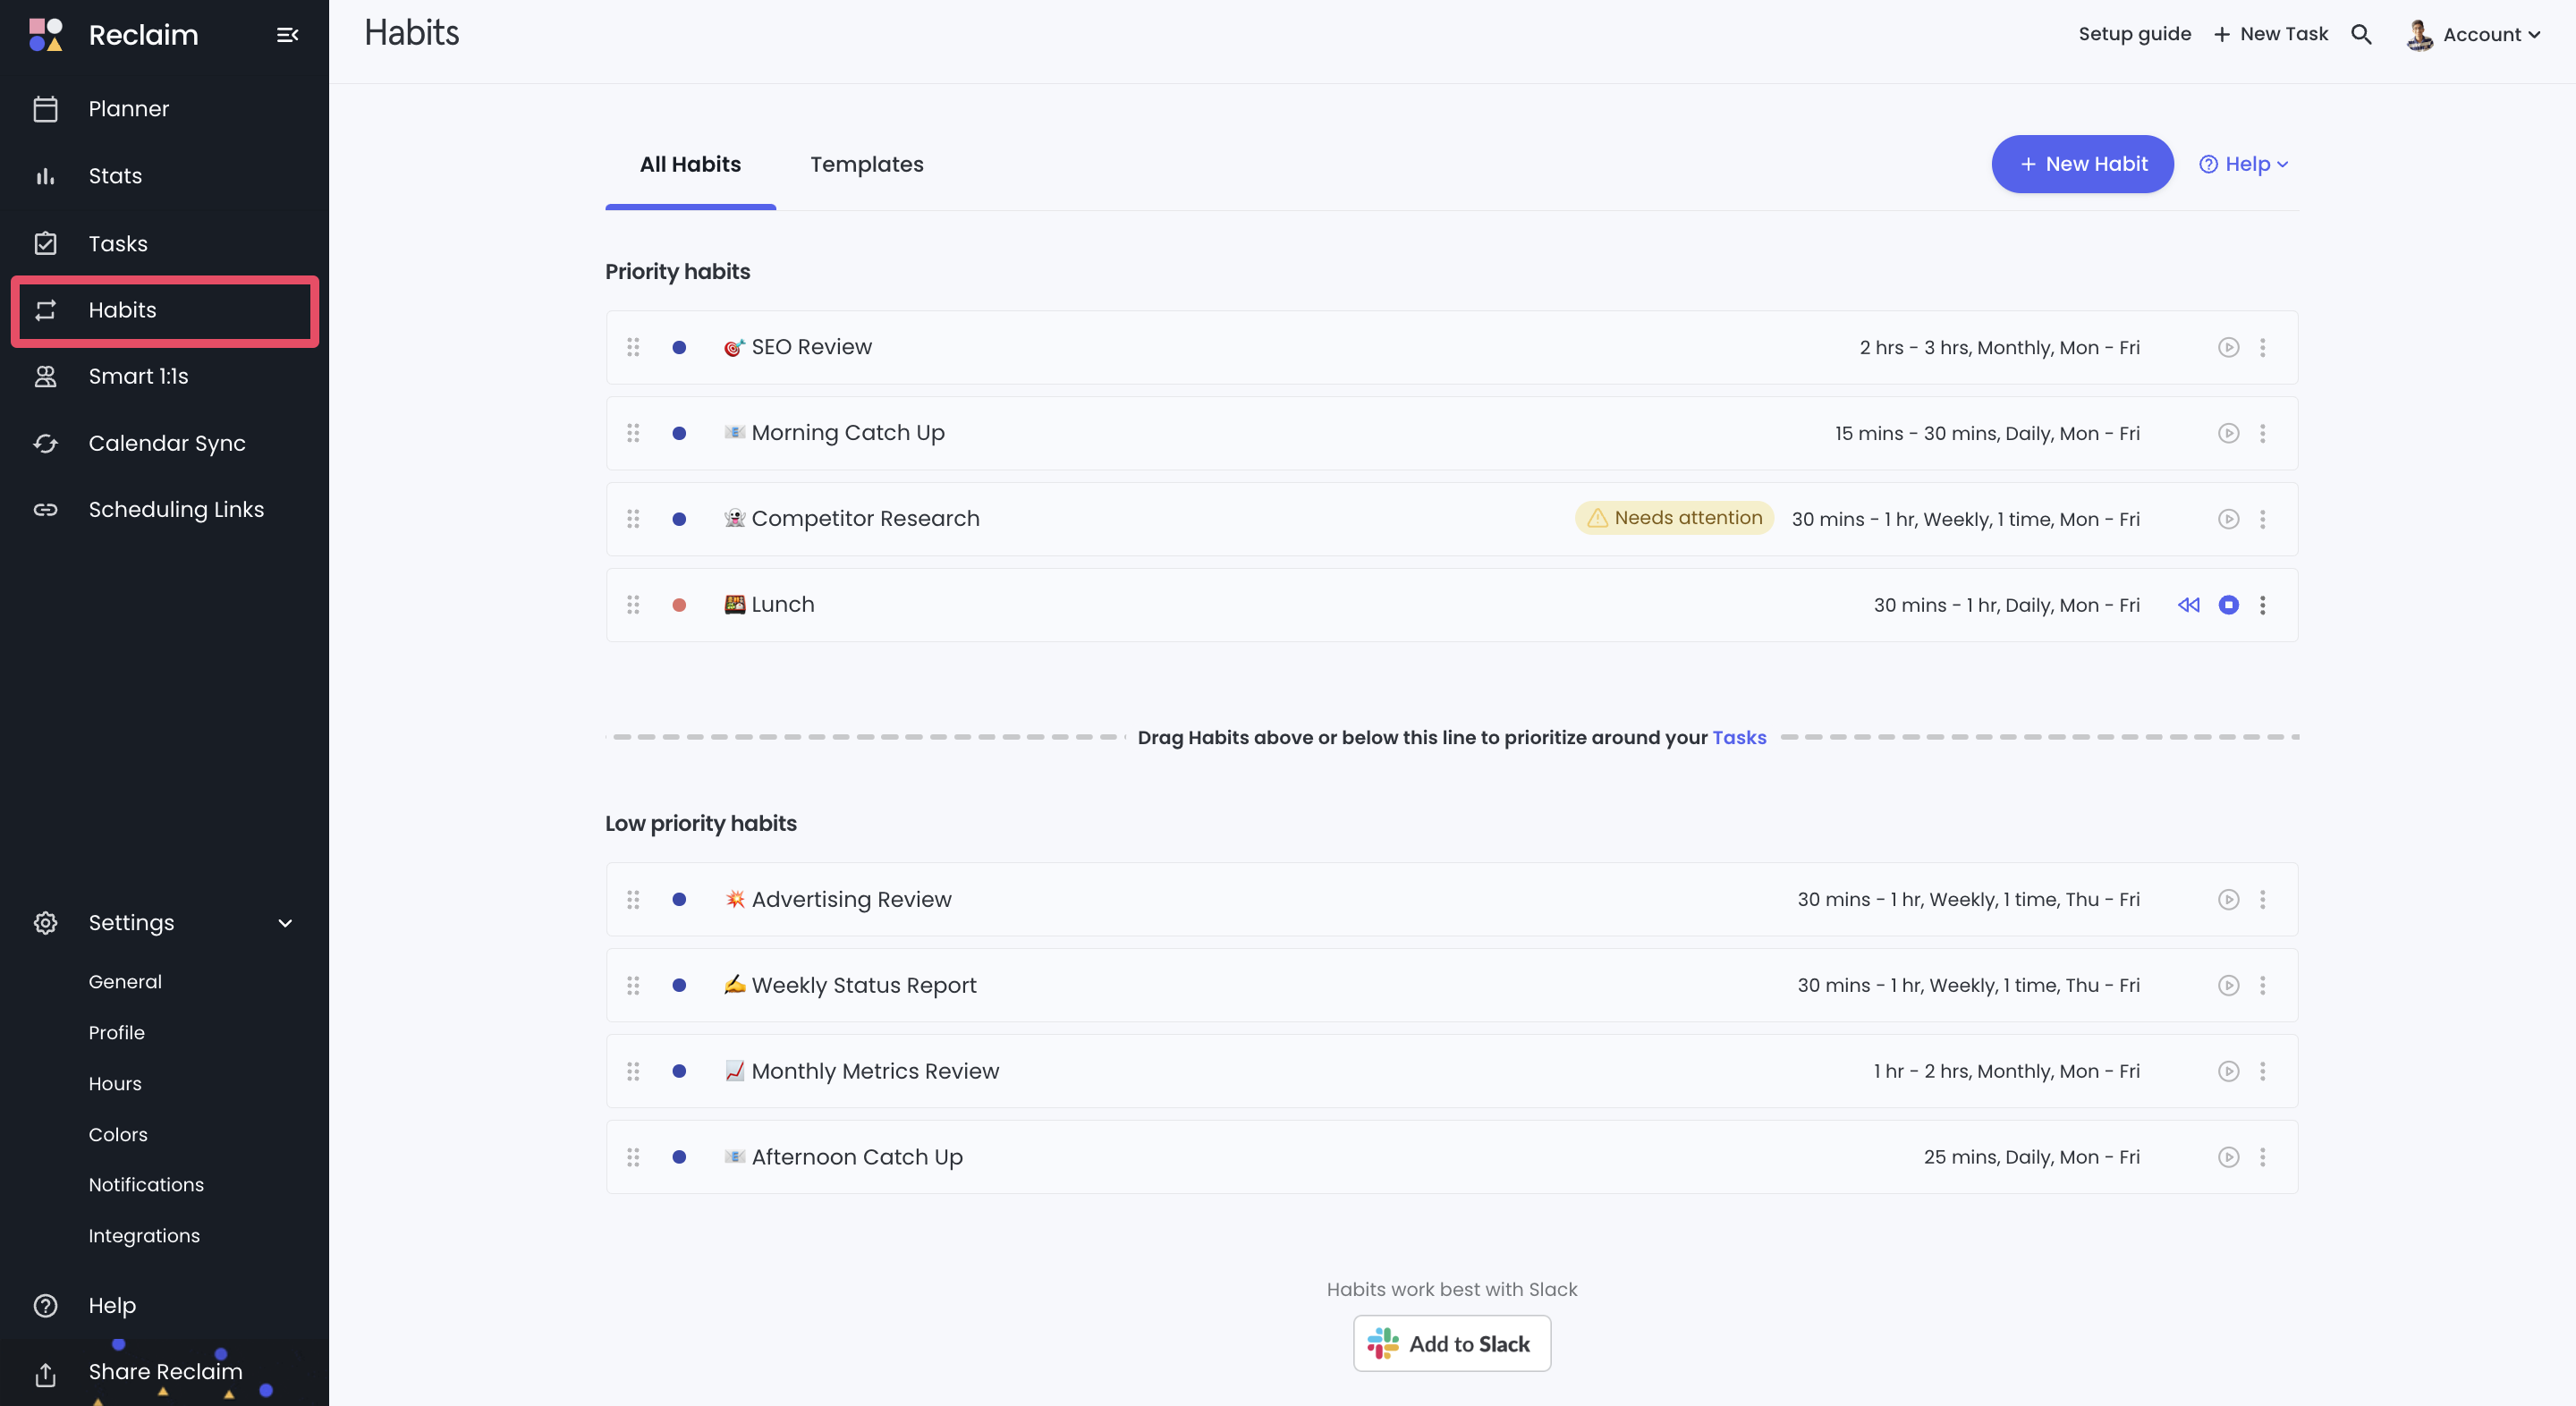The width and height of the screenshot is (2576, 1406).
Task: Start the Morning Catch Up habit now
Action: [x=2228, y=433]
